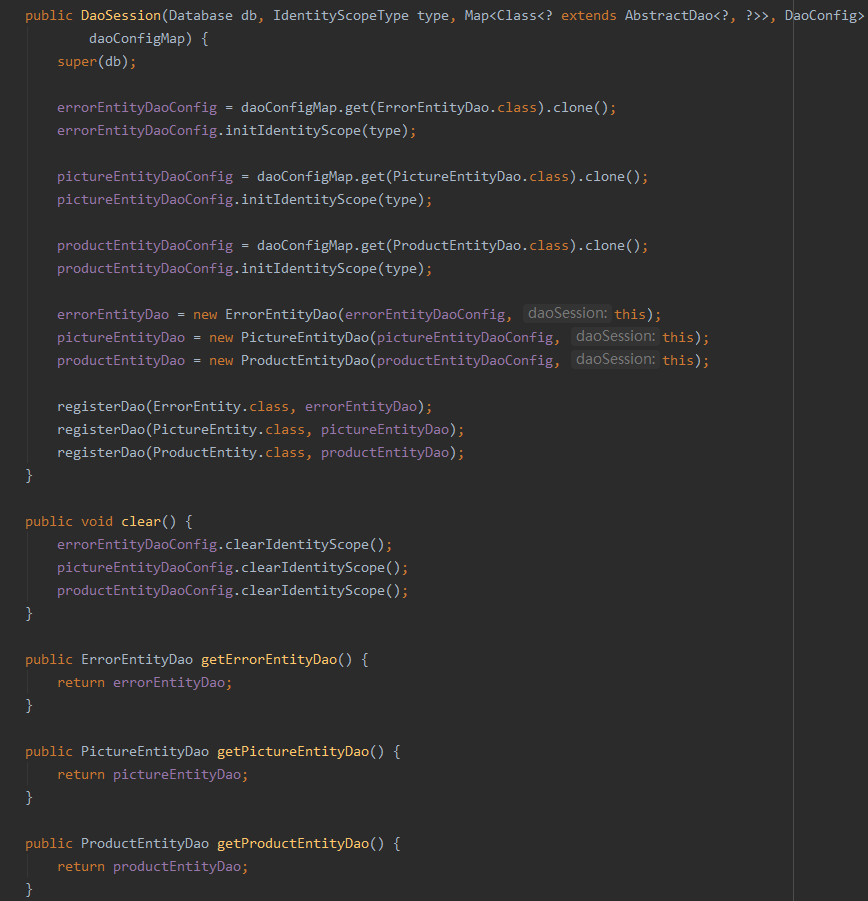Viewport: 868px width, 901px height.
Task: Click 'ErrorEntityDao.class' in the daoConfigMap.get line
Action: click(x=457, y=107)
